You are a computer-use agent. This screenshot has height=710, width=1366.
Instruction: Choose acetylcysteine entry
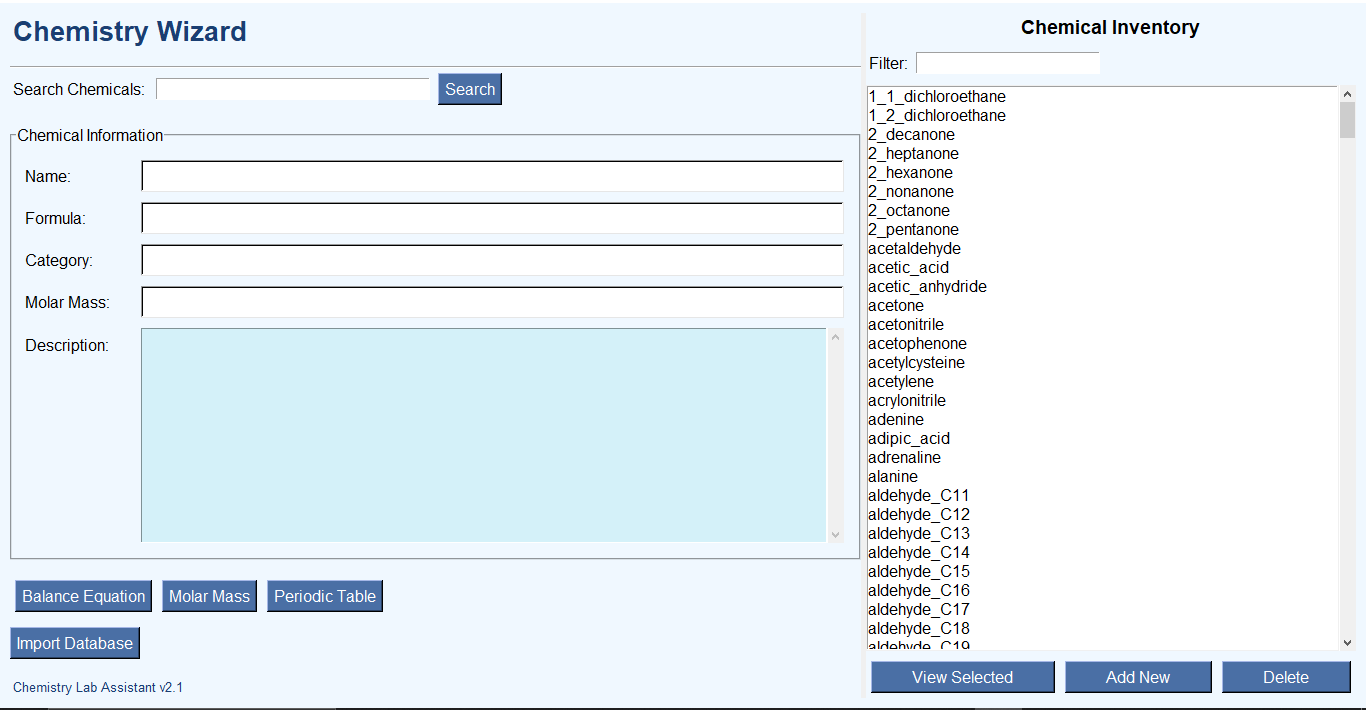pos(1103,363)
